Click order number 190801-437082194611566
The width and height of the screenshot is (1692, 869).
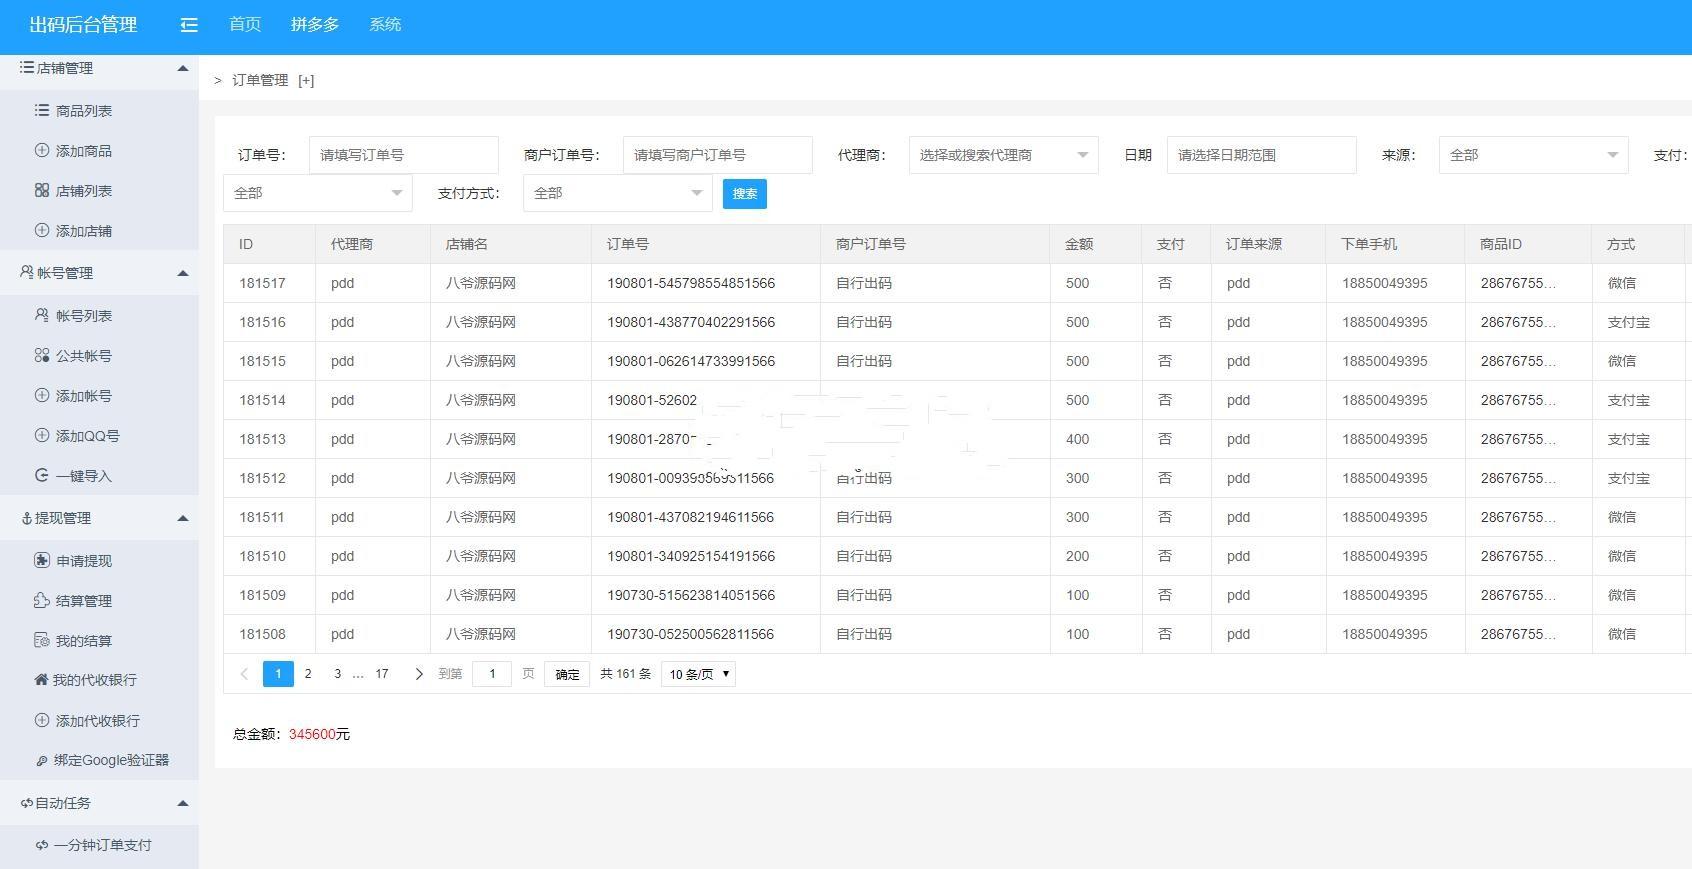click(x=691, y=518)
